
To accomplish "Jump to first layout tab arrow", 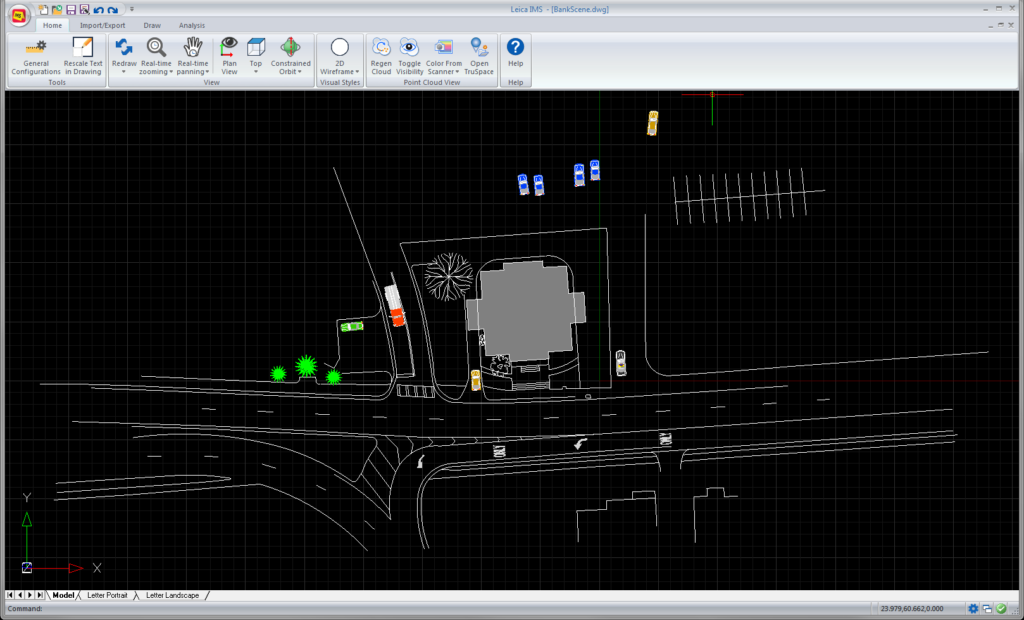I will pos(10,595).
